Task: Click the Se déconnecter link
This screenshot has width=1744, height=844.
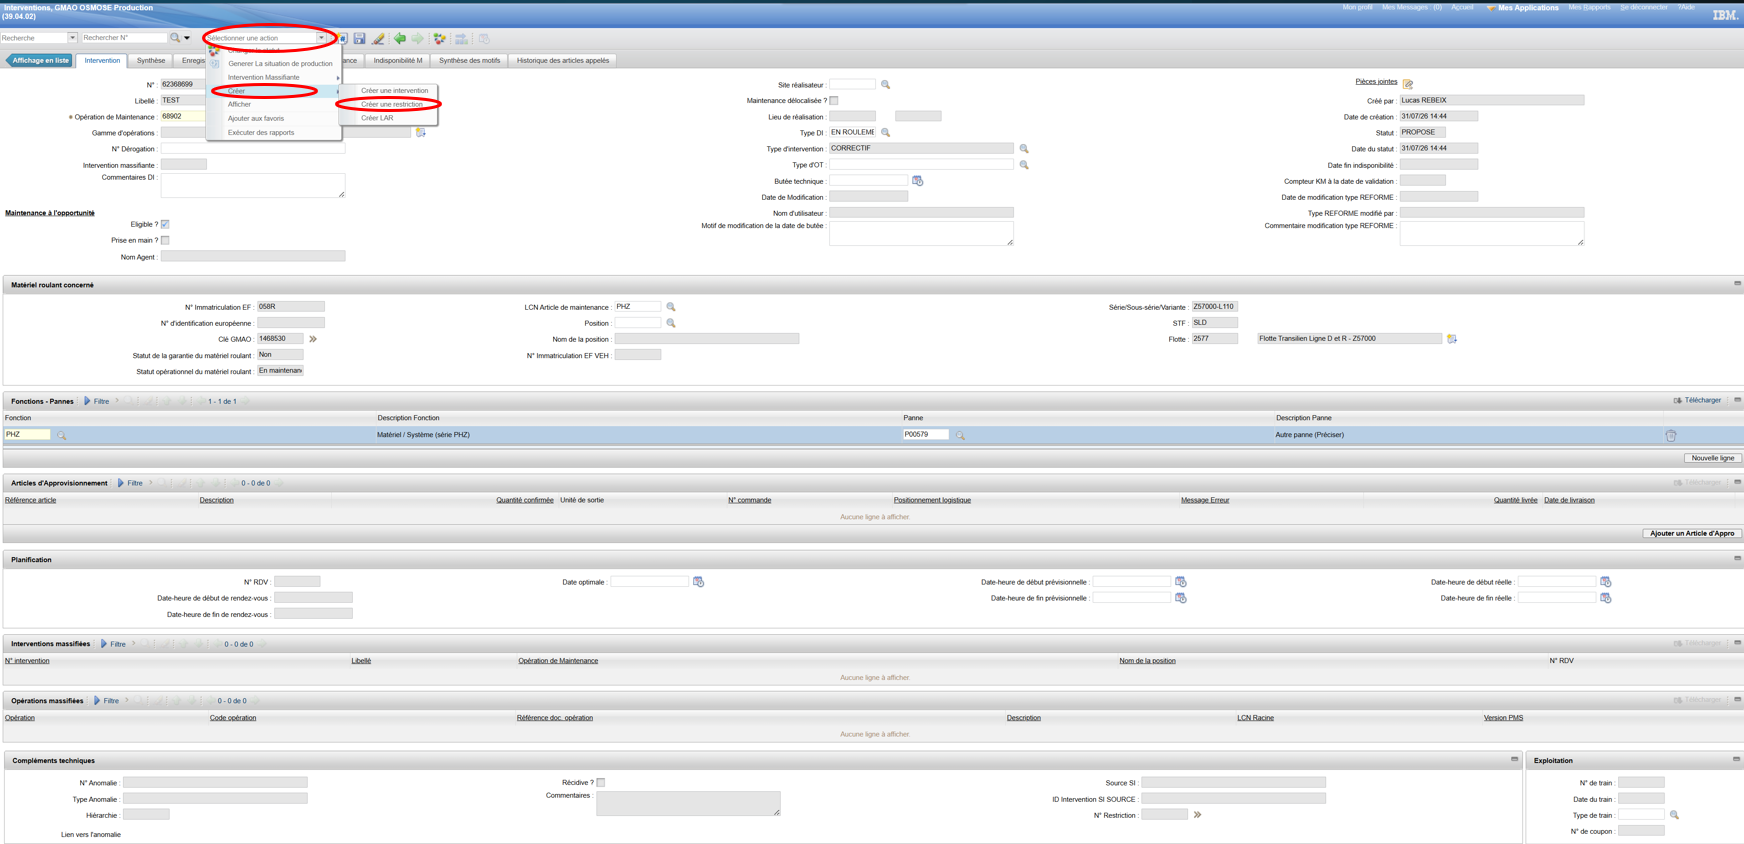Action: (1644, 7)
